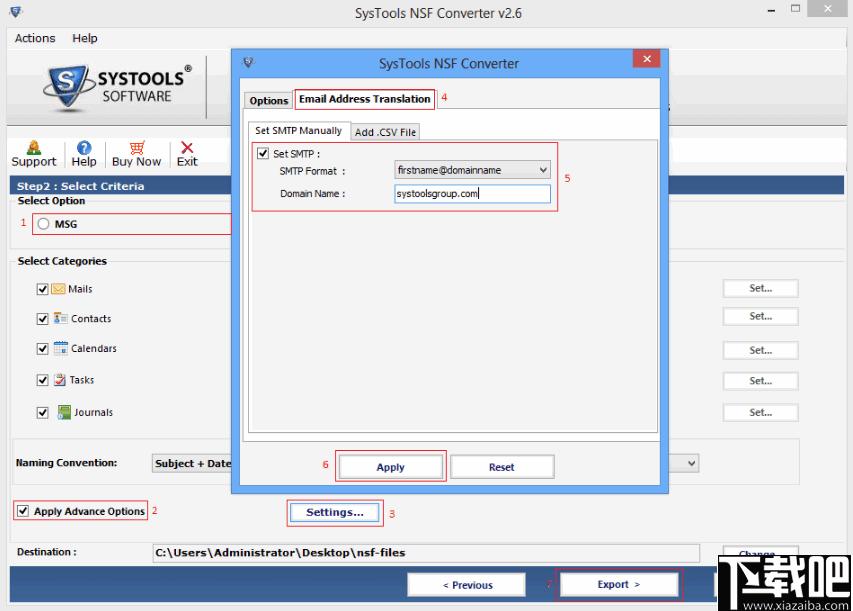853x611 pixels.
Task: Toggle the Set SMTP checkbox
Action: 263,153
